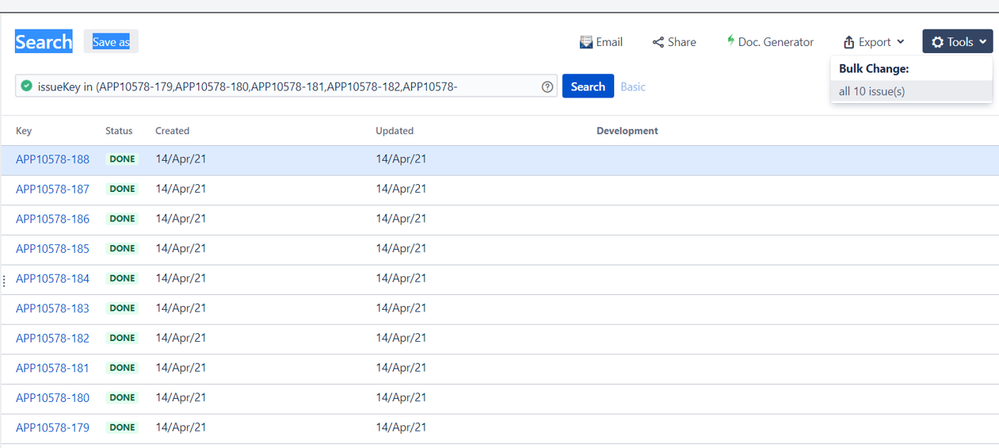Open issue APP10578-186
999x448 pixels.
[x=52, y=219]
